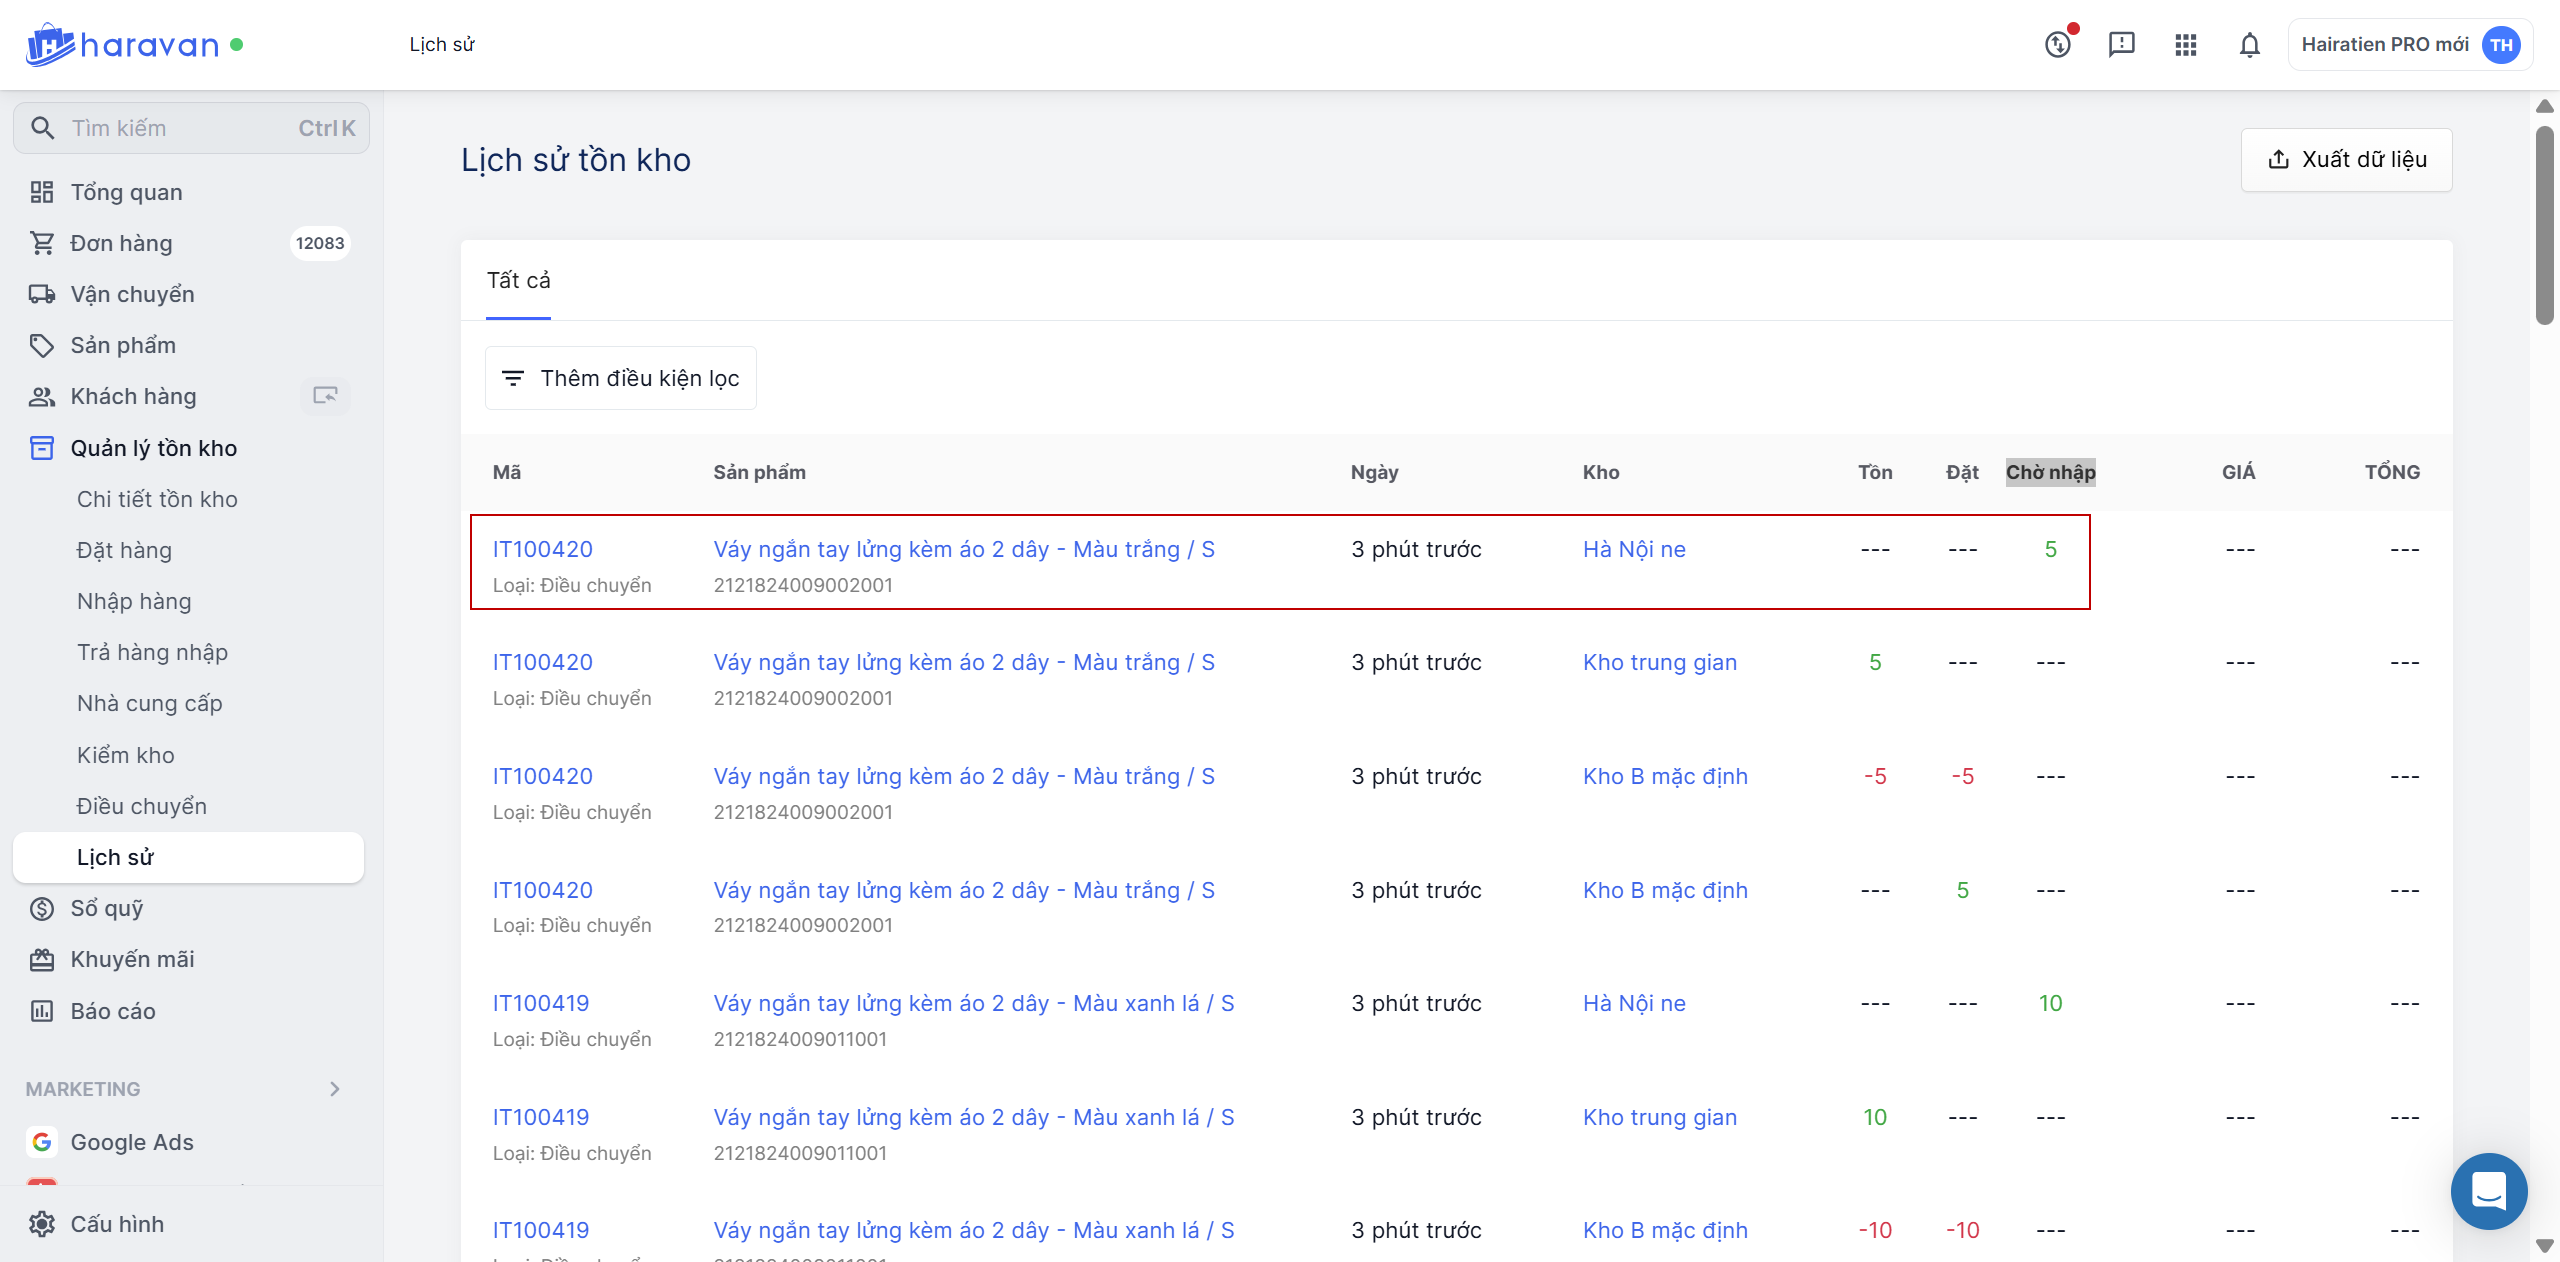Open the live chat bubble icon
This screenshot has width=2560, height=1262.
pyautogui.click(x=2488, y=1191)
